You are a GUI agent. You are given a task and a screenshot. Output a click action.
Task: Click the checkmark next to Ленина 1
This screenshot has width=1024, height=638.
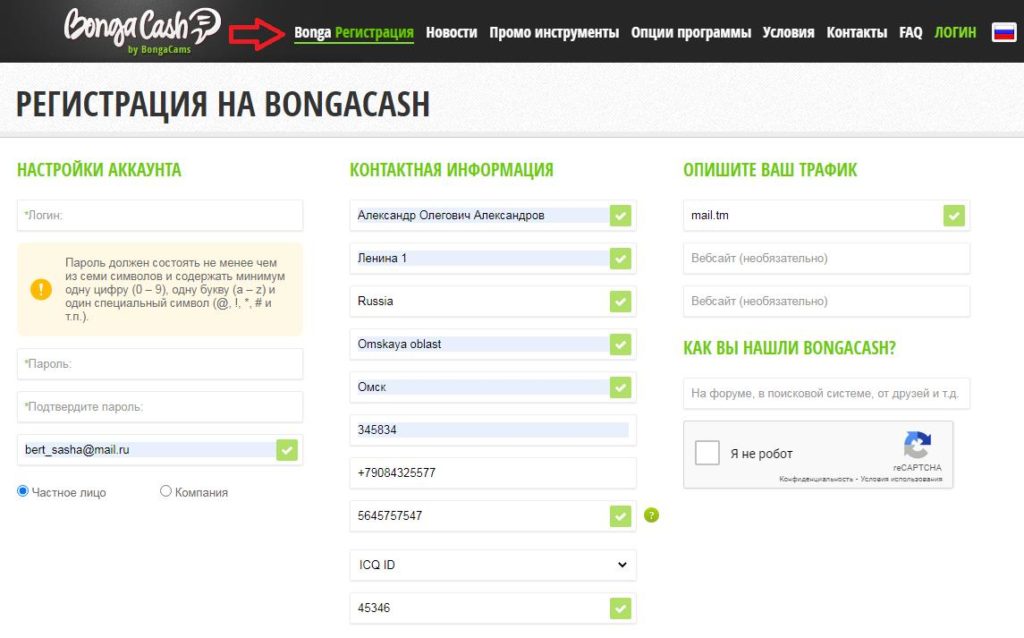click(620, 259)
